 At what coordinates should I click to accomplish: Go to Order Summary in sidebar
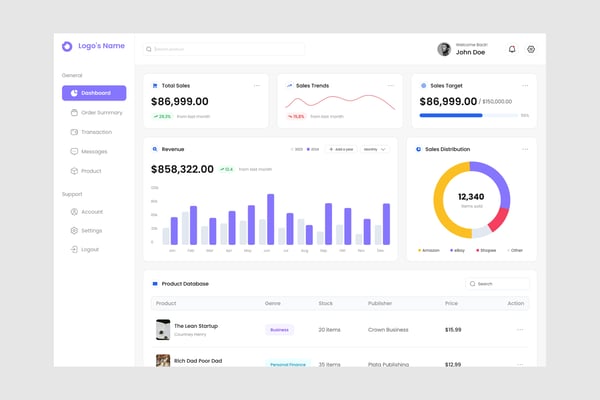pos(96,113)
